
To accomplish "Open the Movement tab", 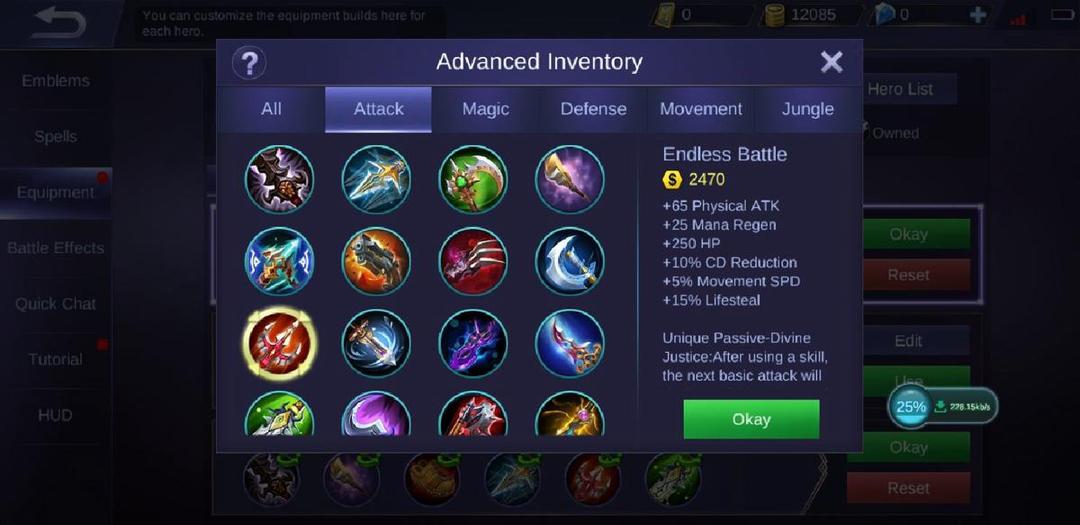I will (x=700, y=109).
